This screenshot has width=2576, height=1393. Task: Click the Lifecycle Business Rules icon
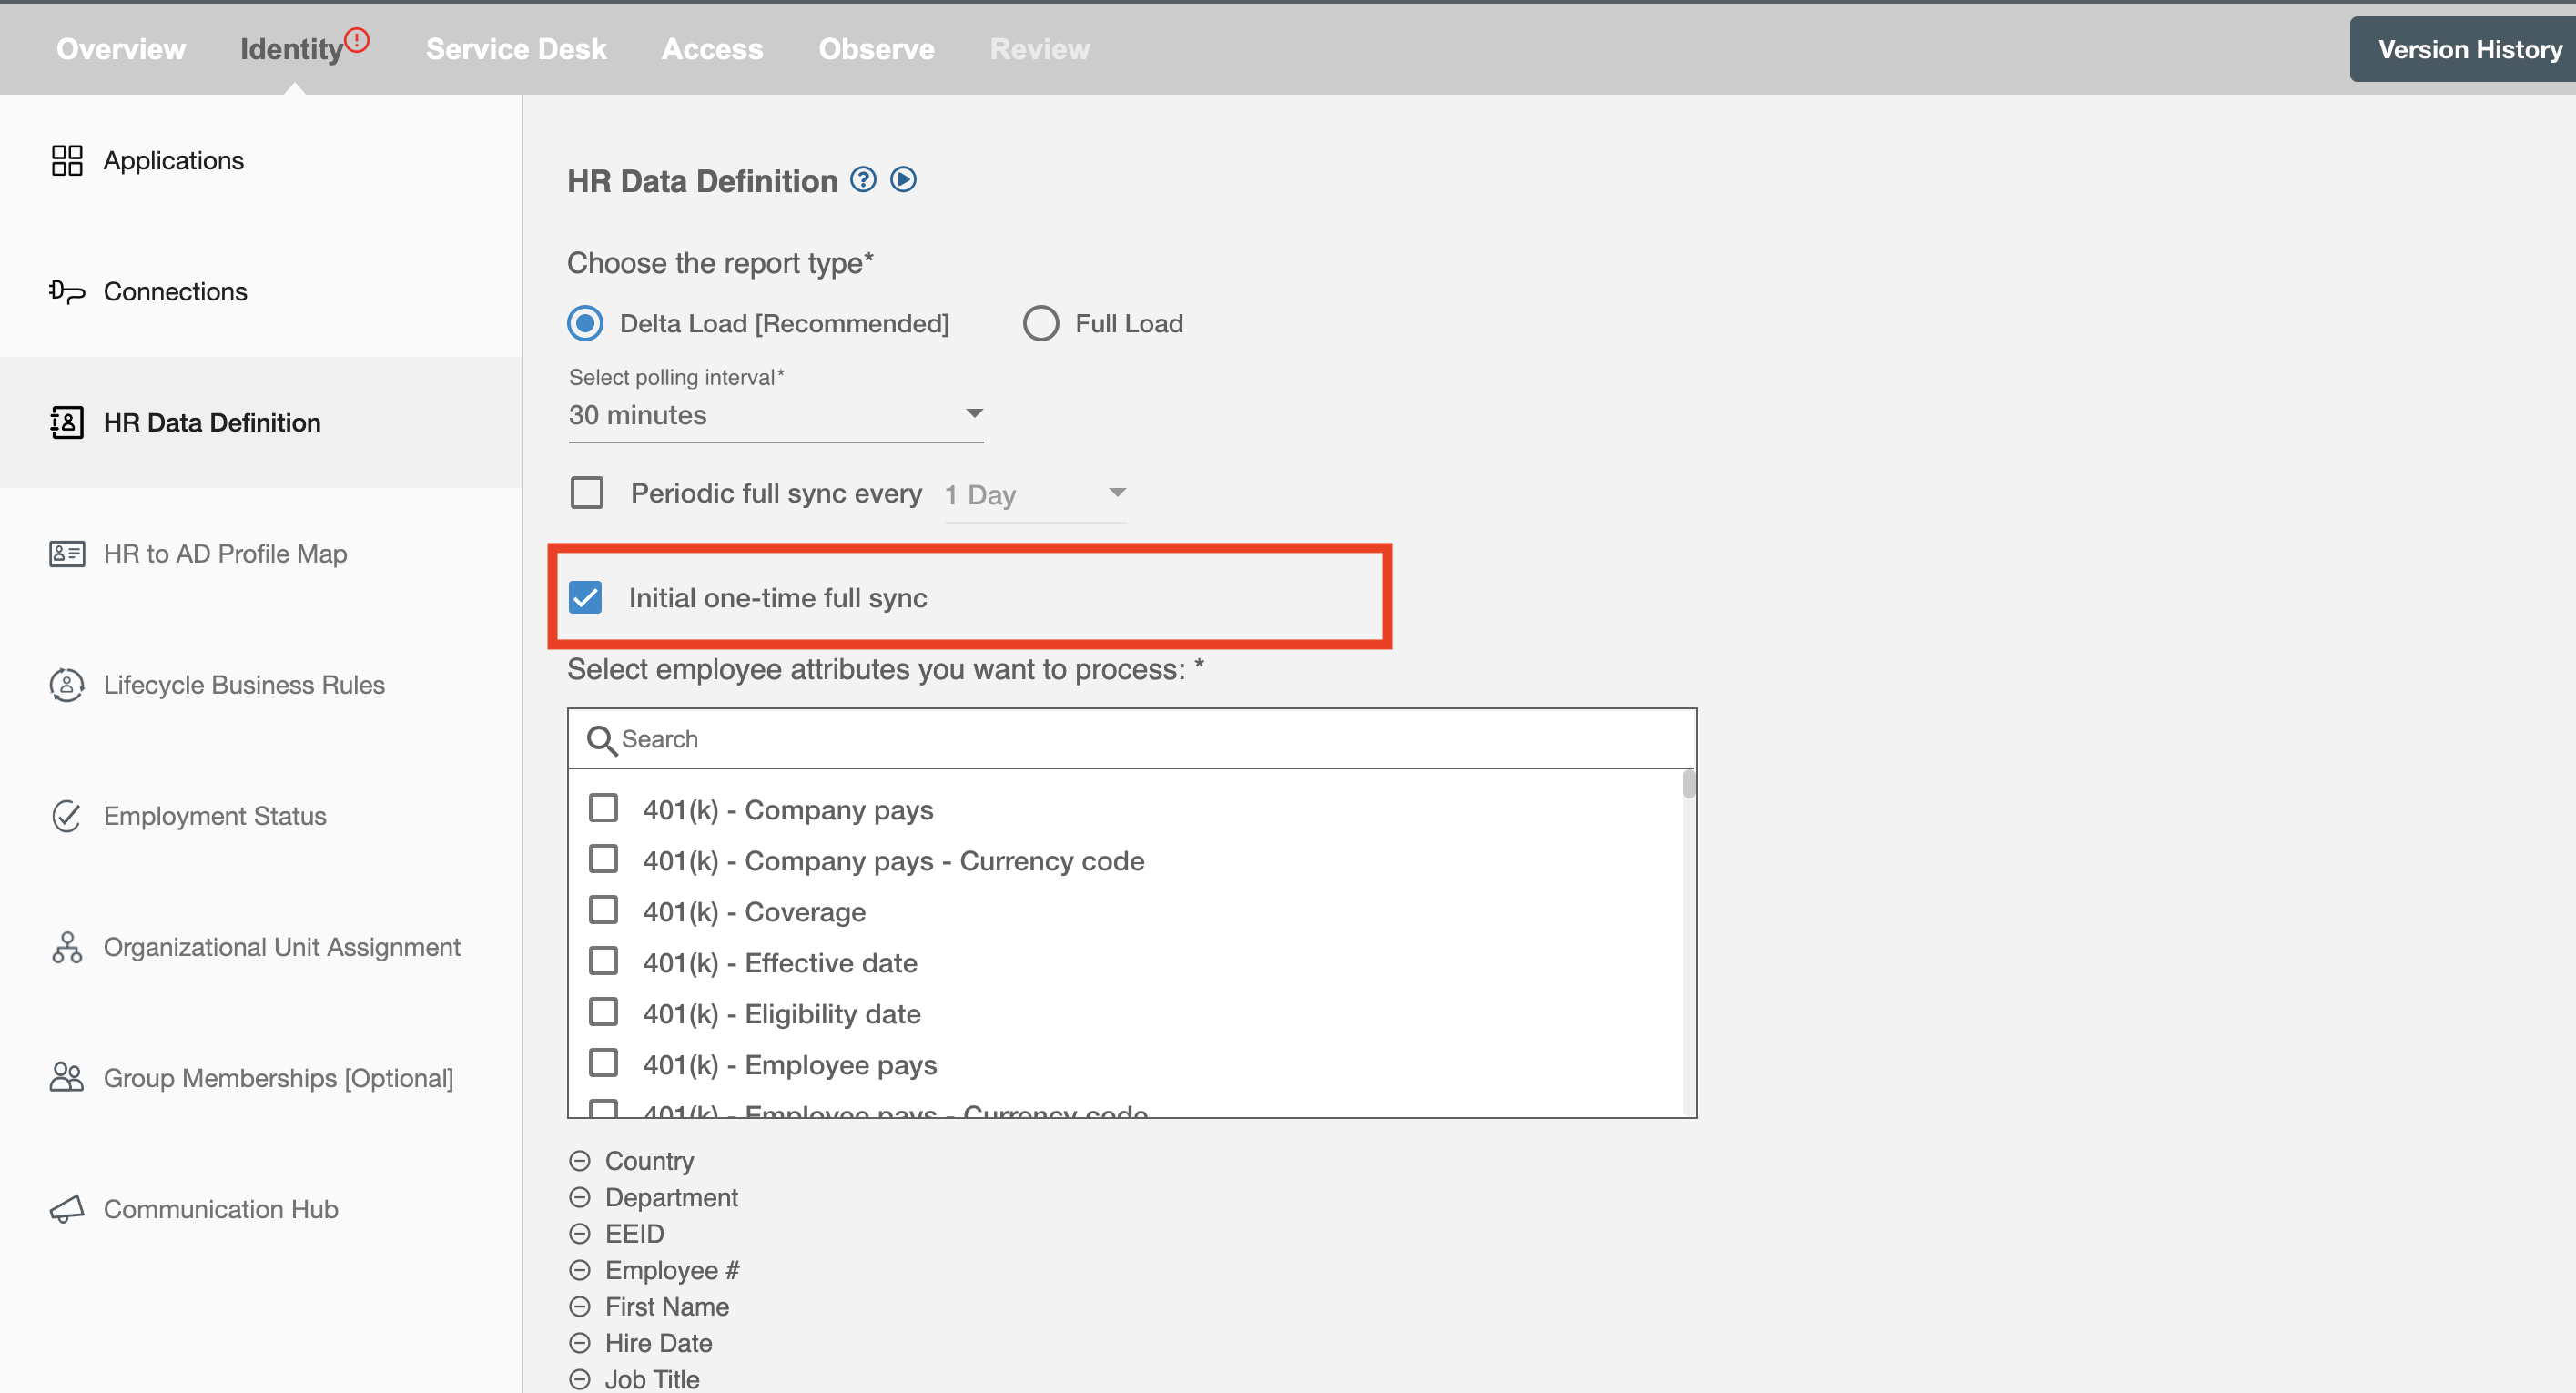[67, 684]
